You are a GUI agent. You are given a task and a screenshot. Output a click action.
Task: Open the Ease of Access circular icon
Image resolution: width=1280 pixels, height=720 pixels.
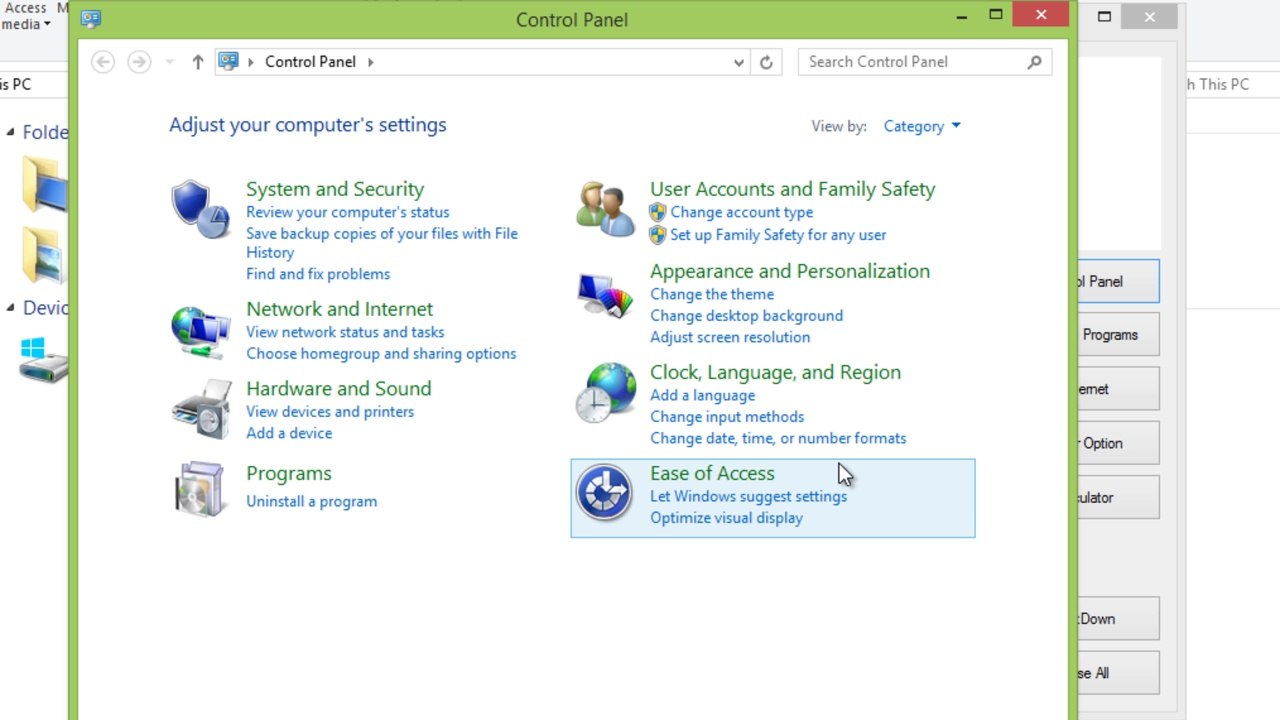[x=604, y=493]
